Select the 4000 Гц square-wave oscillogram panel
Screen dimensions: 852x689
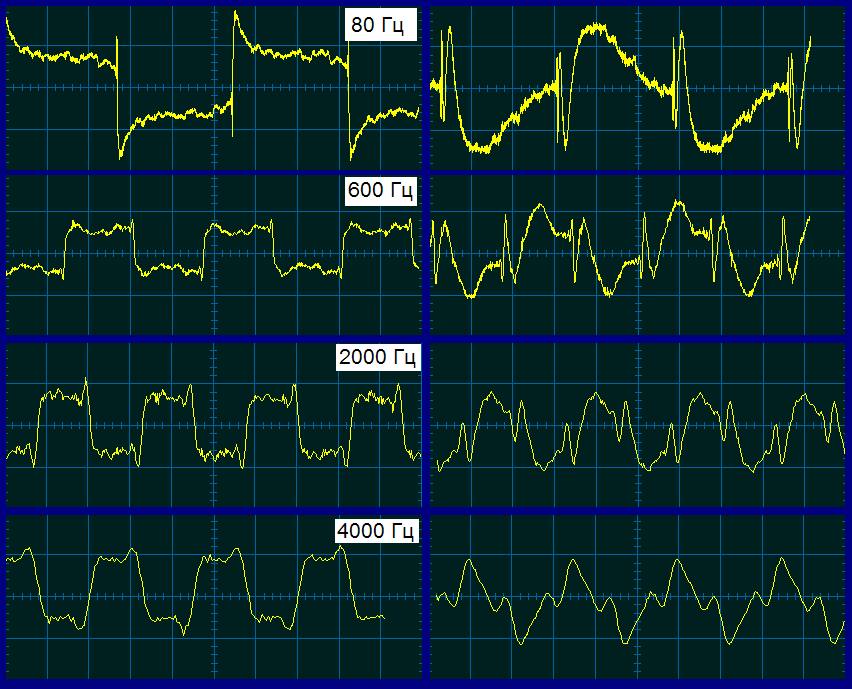(x=214, y=596)
